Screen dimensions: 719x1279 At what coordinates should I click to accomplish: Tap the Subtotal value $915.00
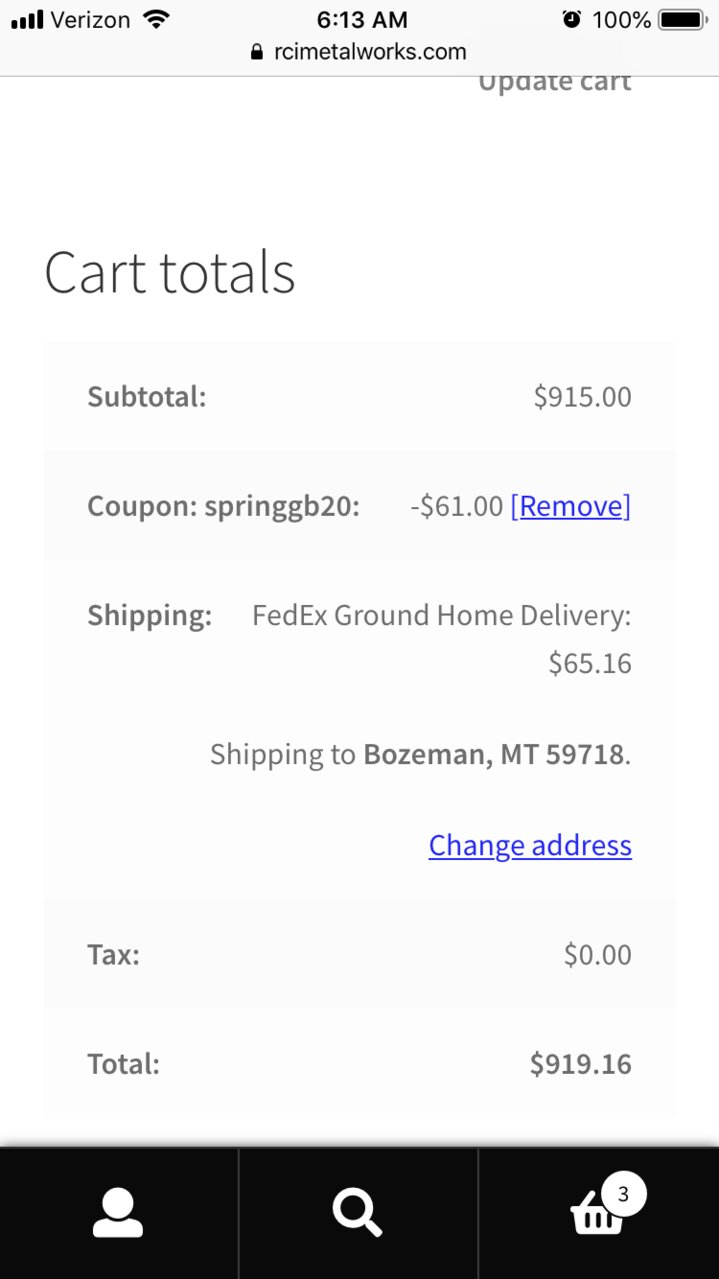point(582,397)
